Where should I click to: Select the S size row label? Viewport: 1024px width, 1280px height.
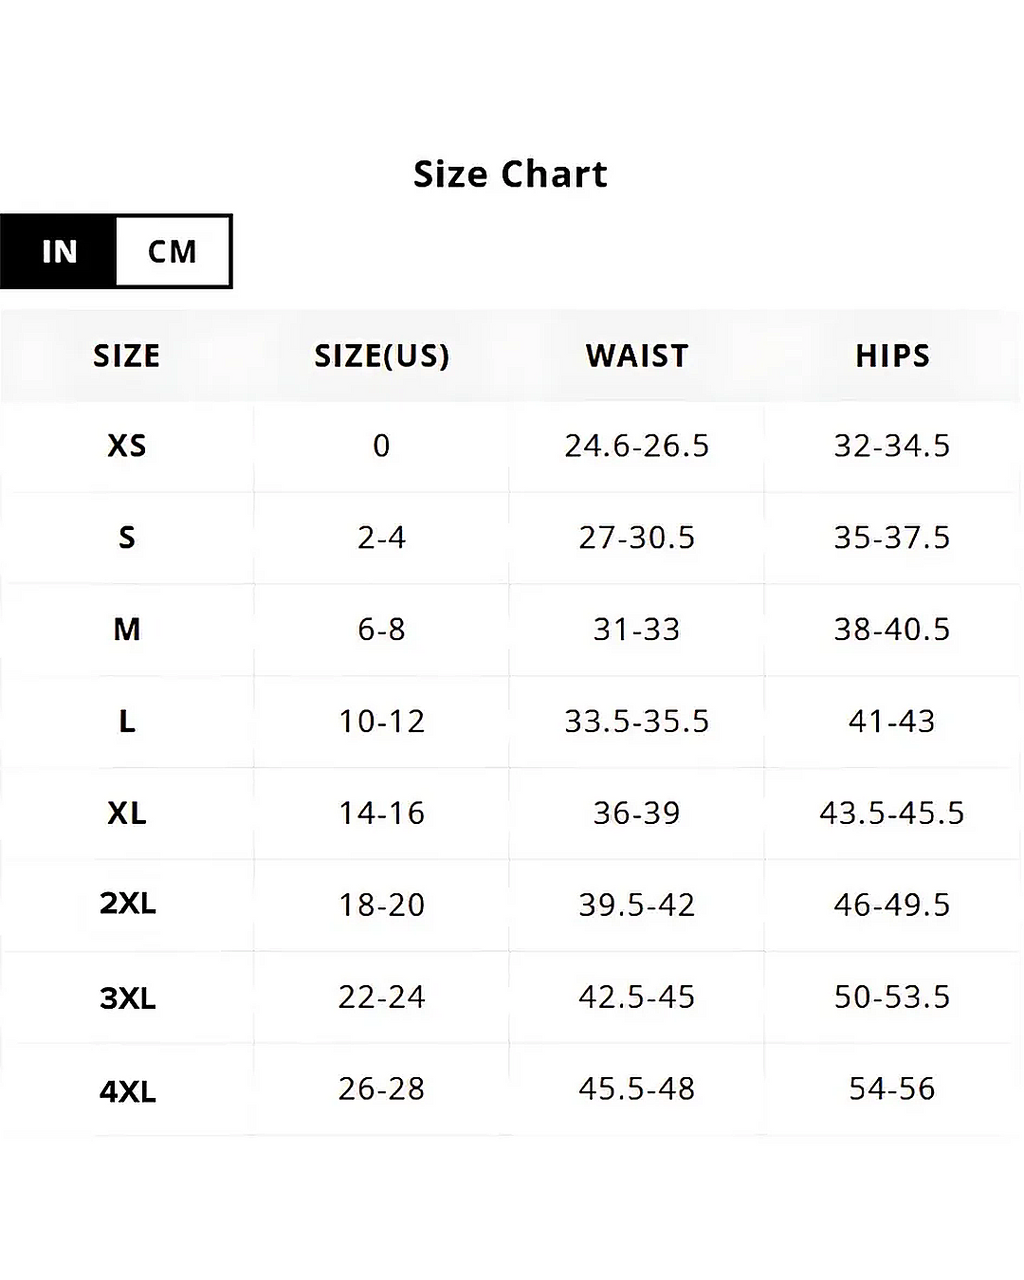(x=126, y=537)
